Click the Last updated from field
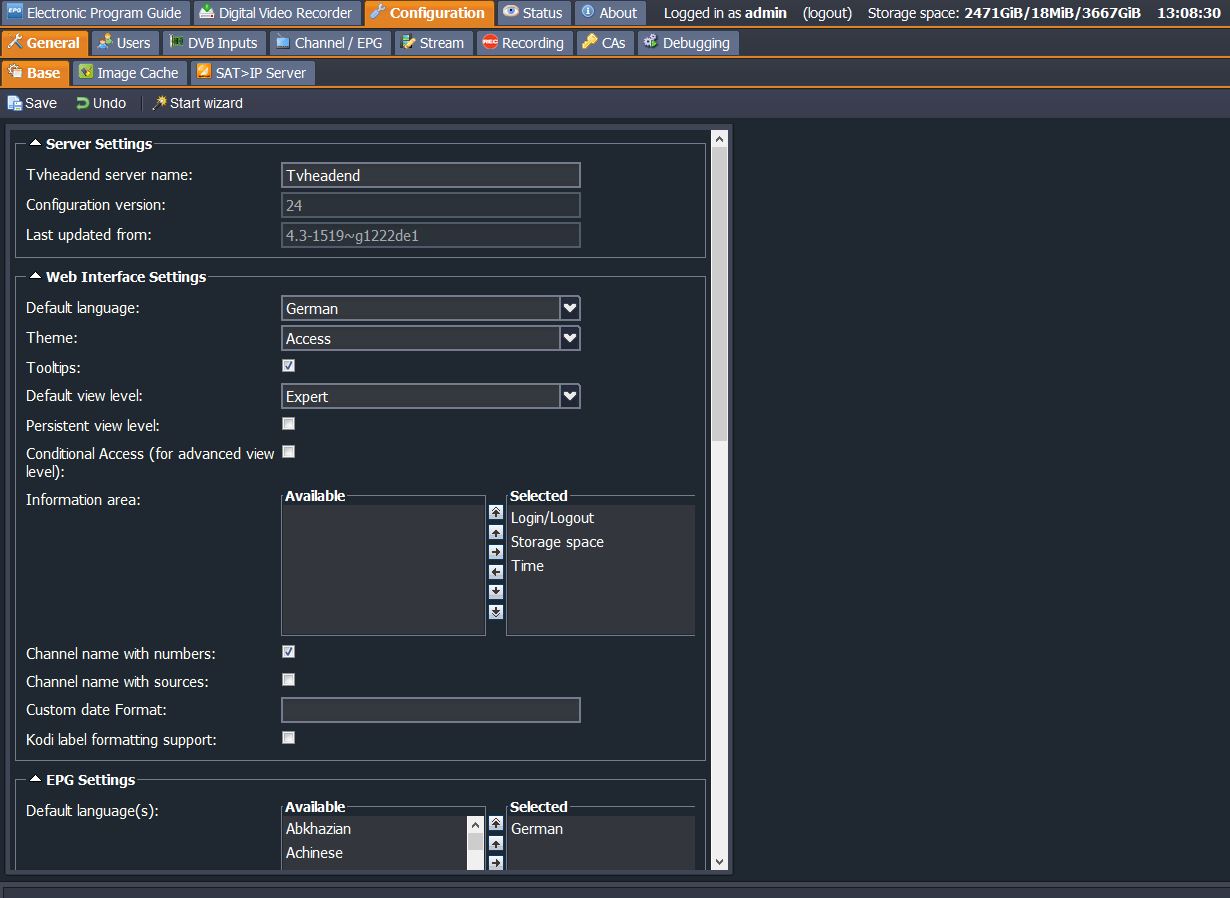 click(x=431, y=235)
